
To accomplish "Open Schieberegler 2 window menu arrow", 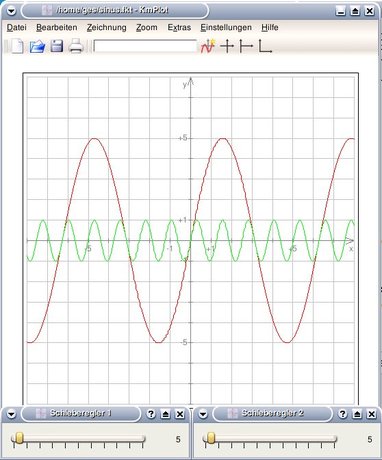I will 203,414.
